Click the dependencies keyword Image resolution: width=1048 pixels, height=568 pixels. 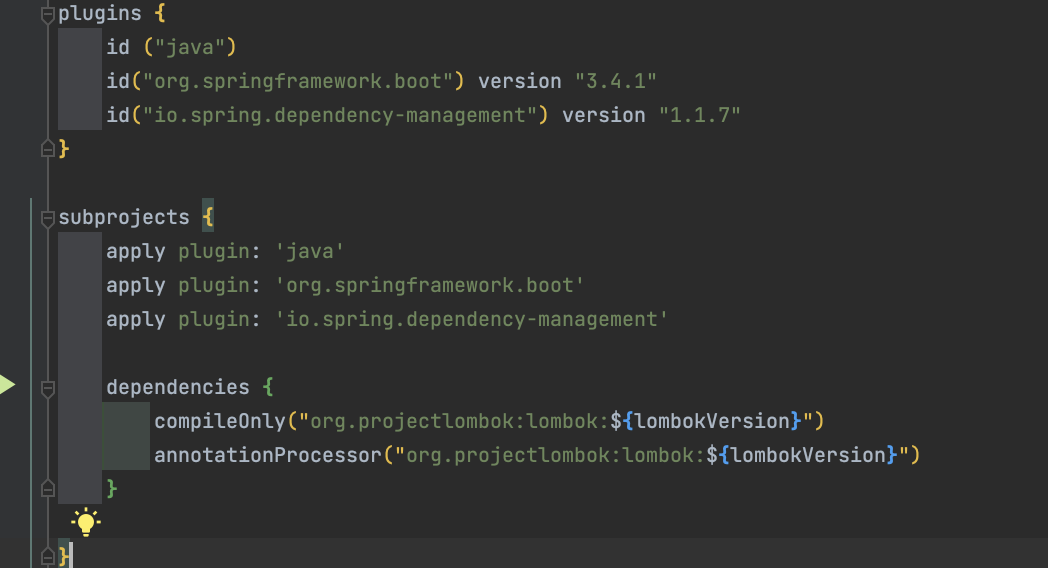(x=178, y=388)
